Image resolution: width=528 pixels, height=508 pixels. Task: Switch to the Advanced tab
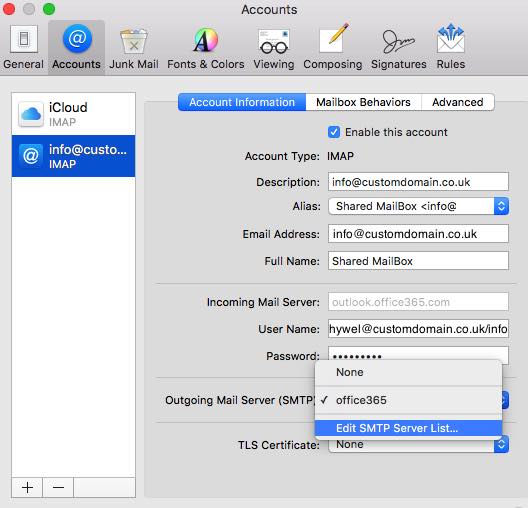(458, 102)
